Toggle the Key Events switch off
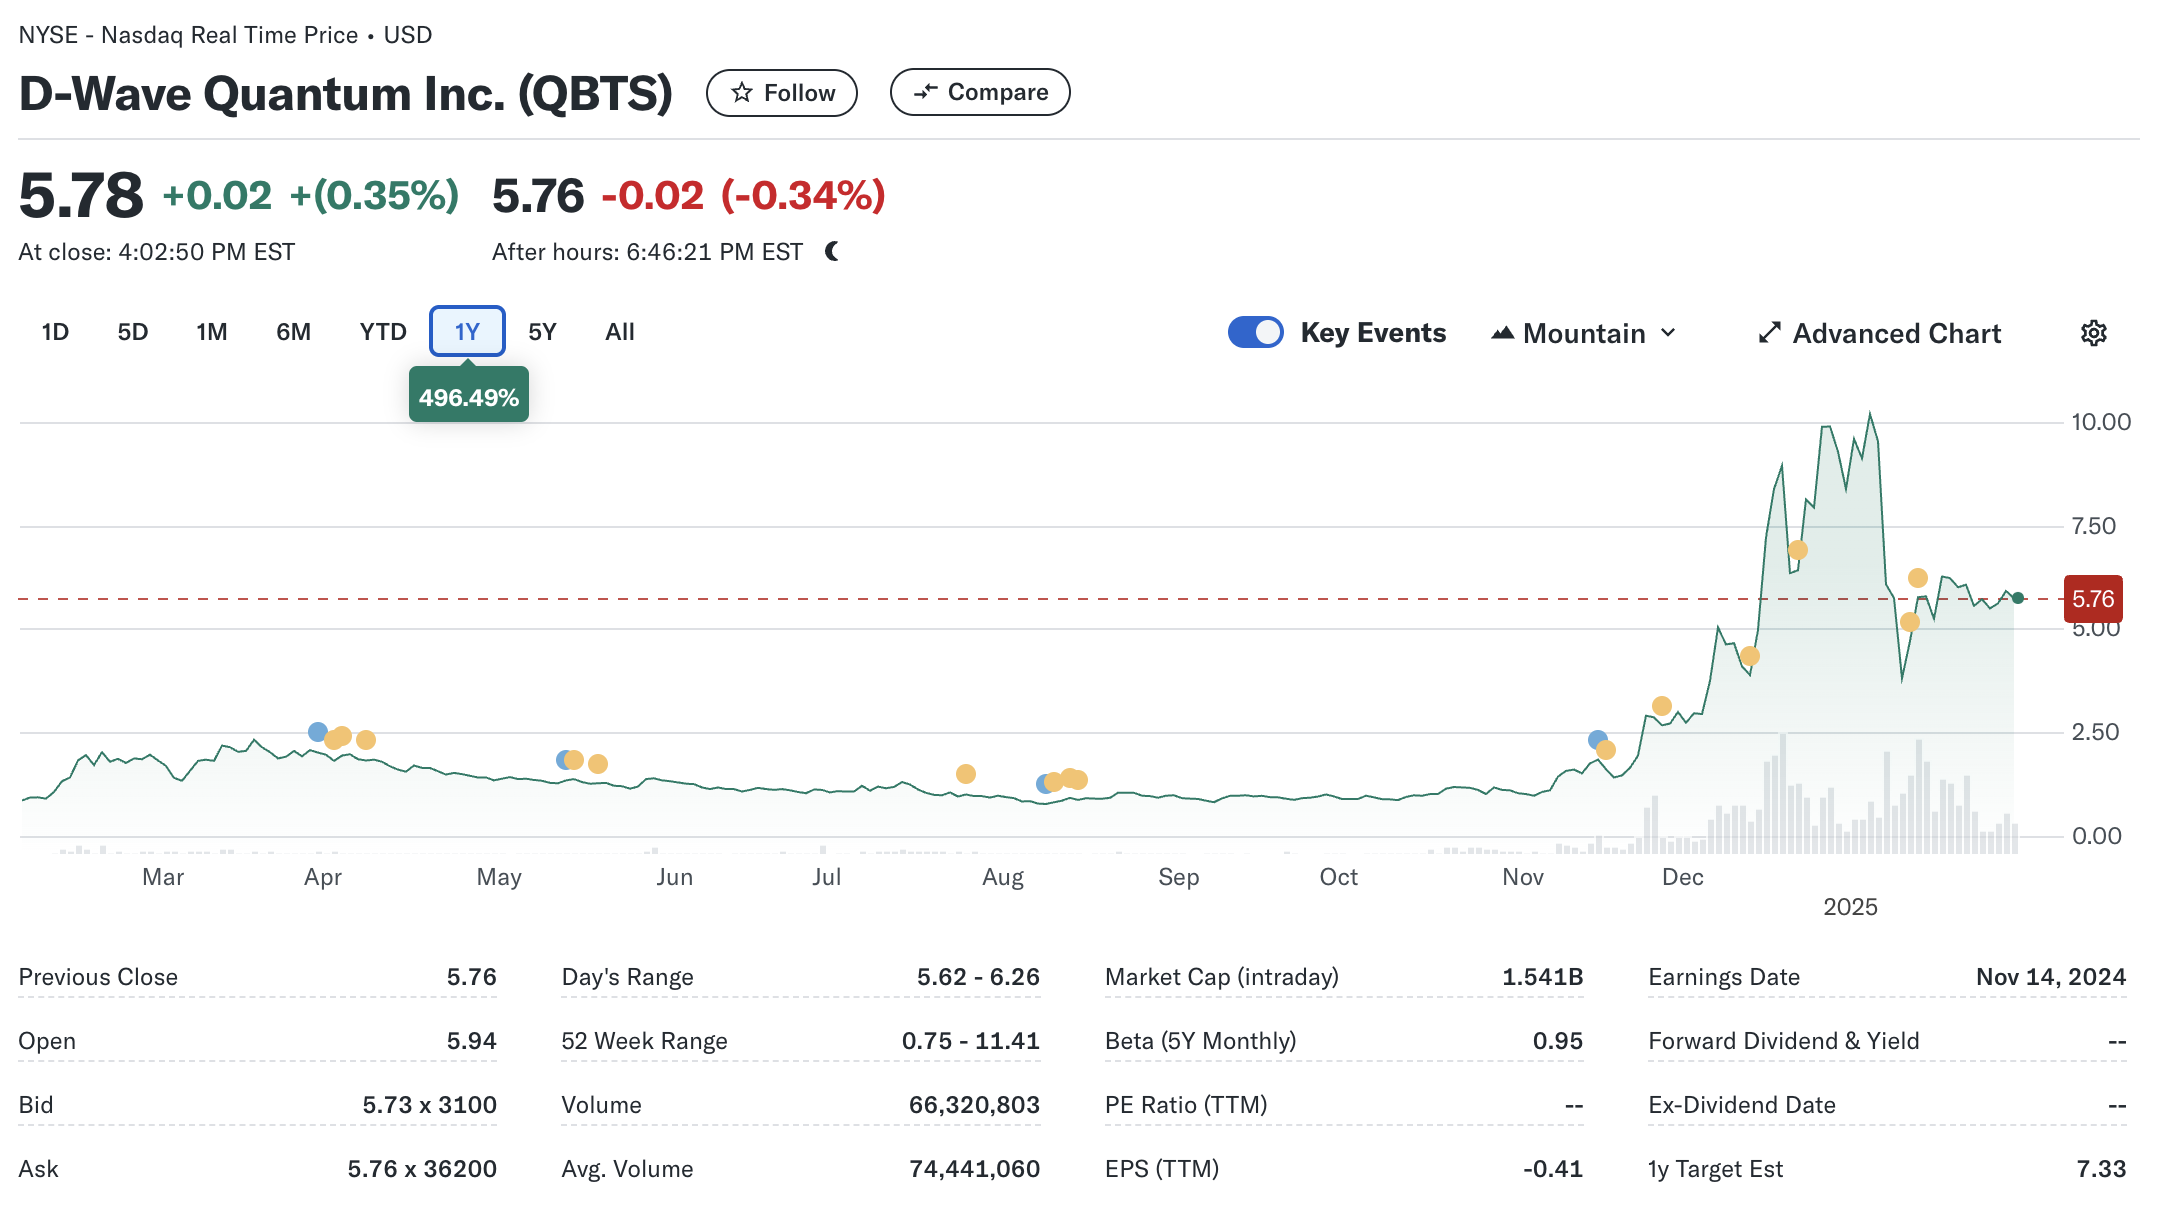The width and height of the screenshot is (2168, 1214). [x=1255, y=332]
